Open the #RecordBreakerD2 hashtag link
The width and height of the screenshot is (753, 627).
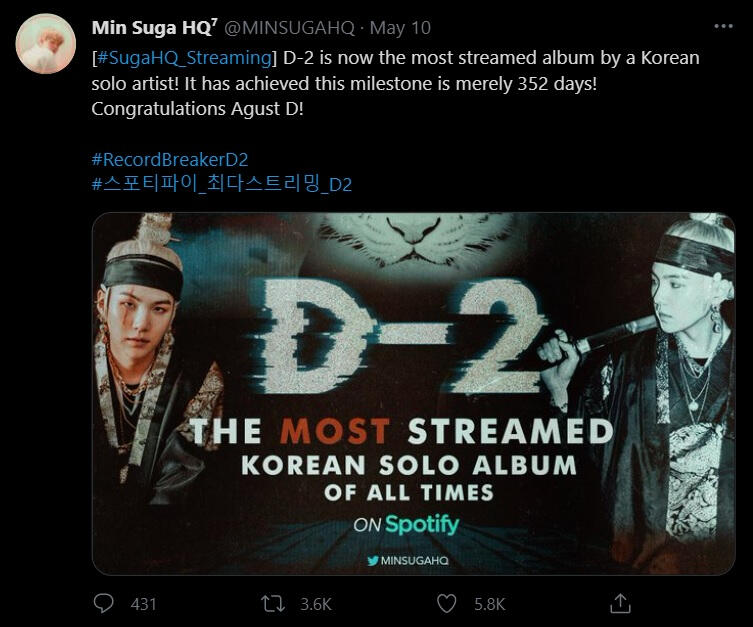click(169, 159)
